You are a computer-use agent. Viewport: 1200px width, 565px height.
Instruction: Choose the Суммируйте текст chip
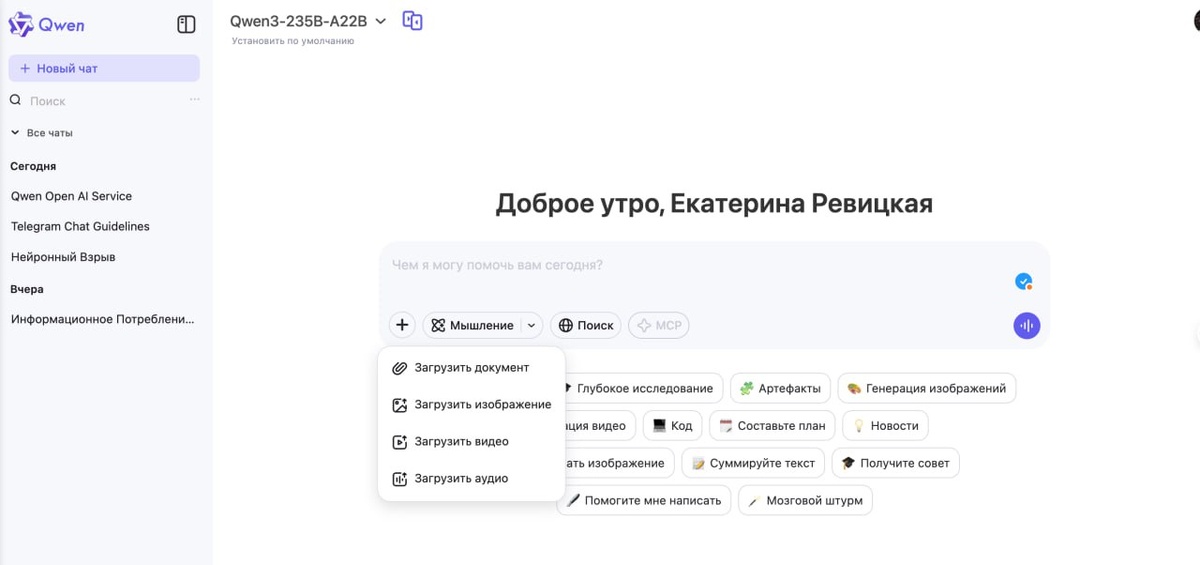coord(753,463)
